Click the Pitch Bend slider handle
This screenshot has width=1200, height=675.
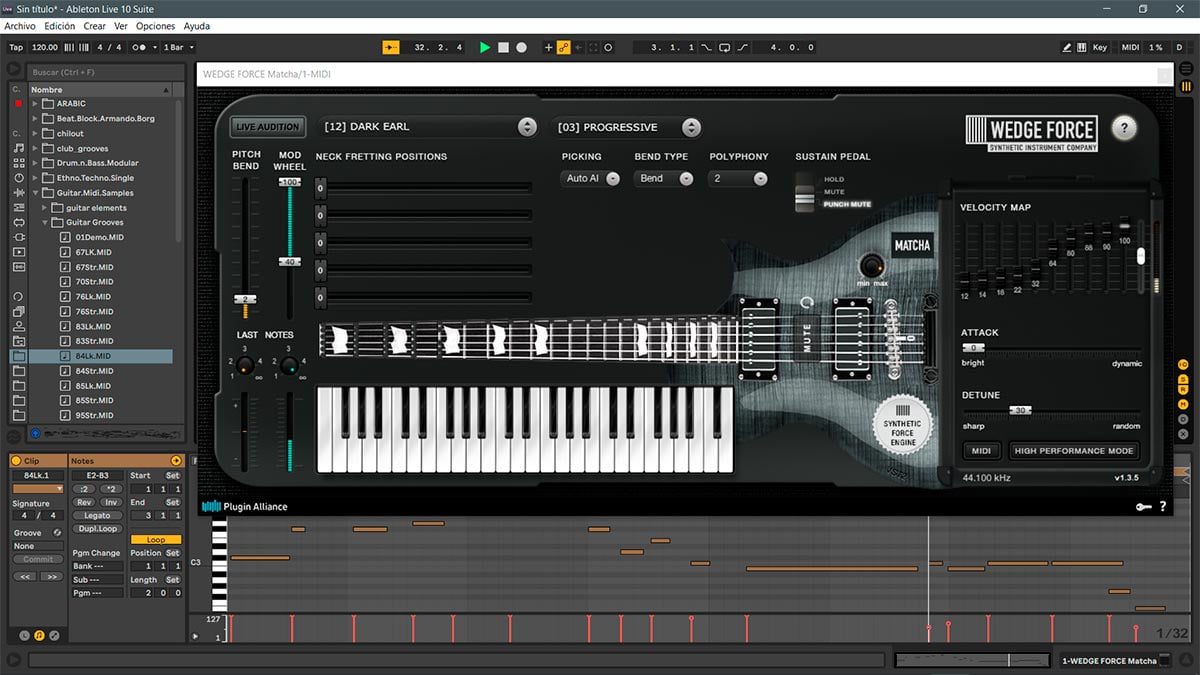245,299
